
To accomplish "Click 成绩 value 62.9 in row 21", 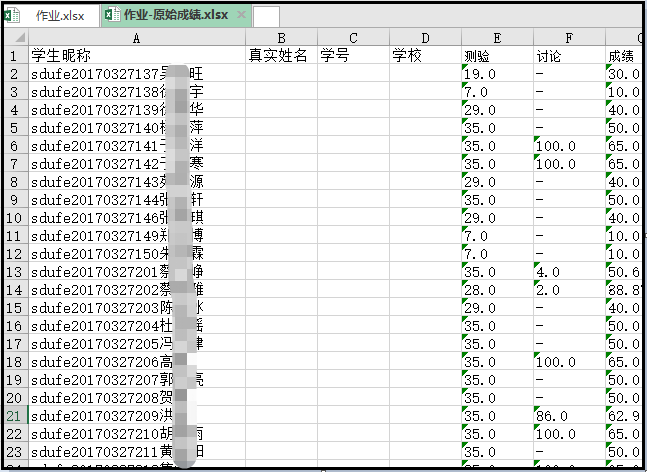I will click(624, 416).
